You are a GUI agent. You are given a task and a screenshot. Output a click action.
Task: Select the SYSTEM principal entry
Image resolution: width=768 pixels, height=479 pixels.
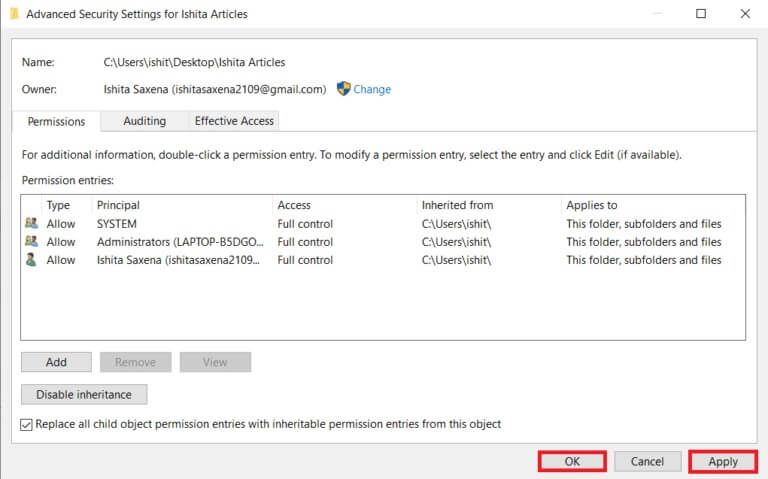coord(117,224)
